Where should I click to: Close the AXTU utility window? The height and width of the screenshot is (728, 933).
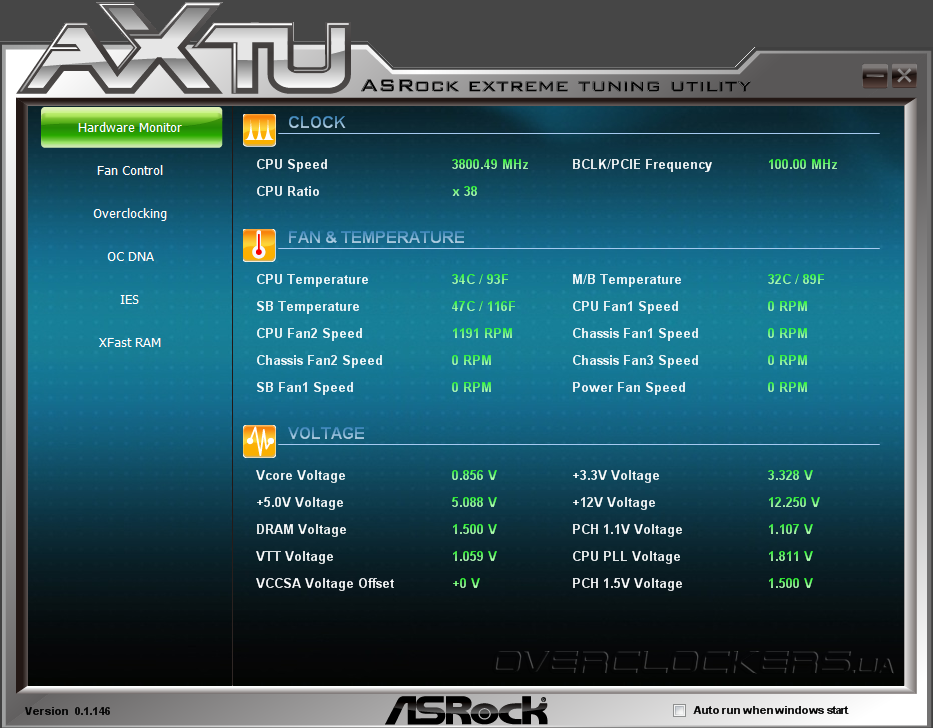(904, 76)
